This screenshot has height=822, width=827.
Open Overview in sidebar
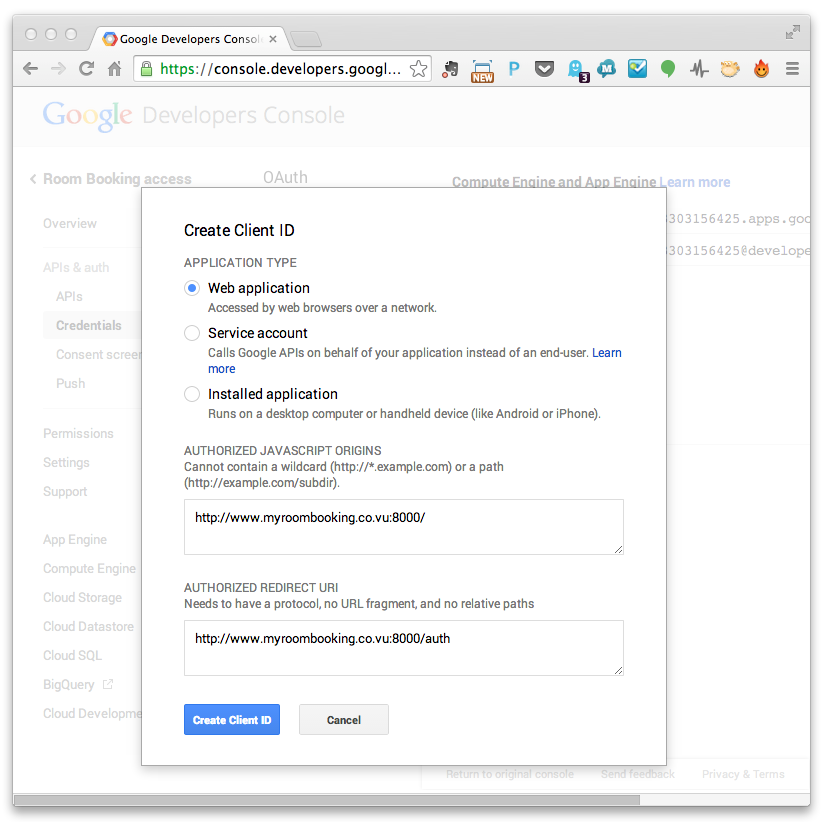(70, 224)
